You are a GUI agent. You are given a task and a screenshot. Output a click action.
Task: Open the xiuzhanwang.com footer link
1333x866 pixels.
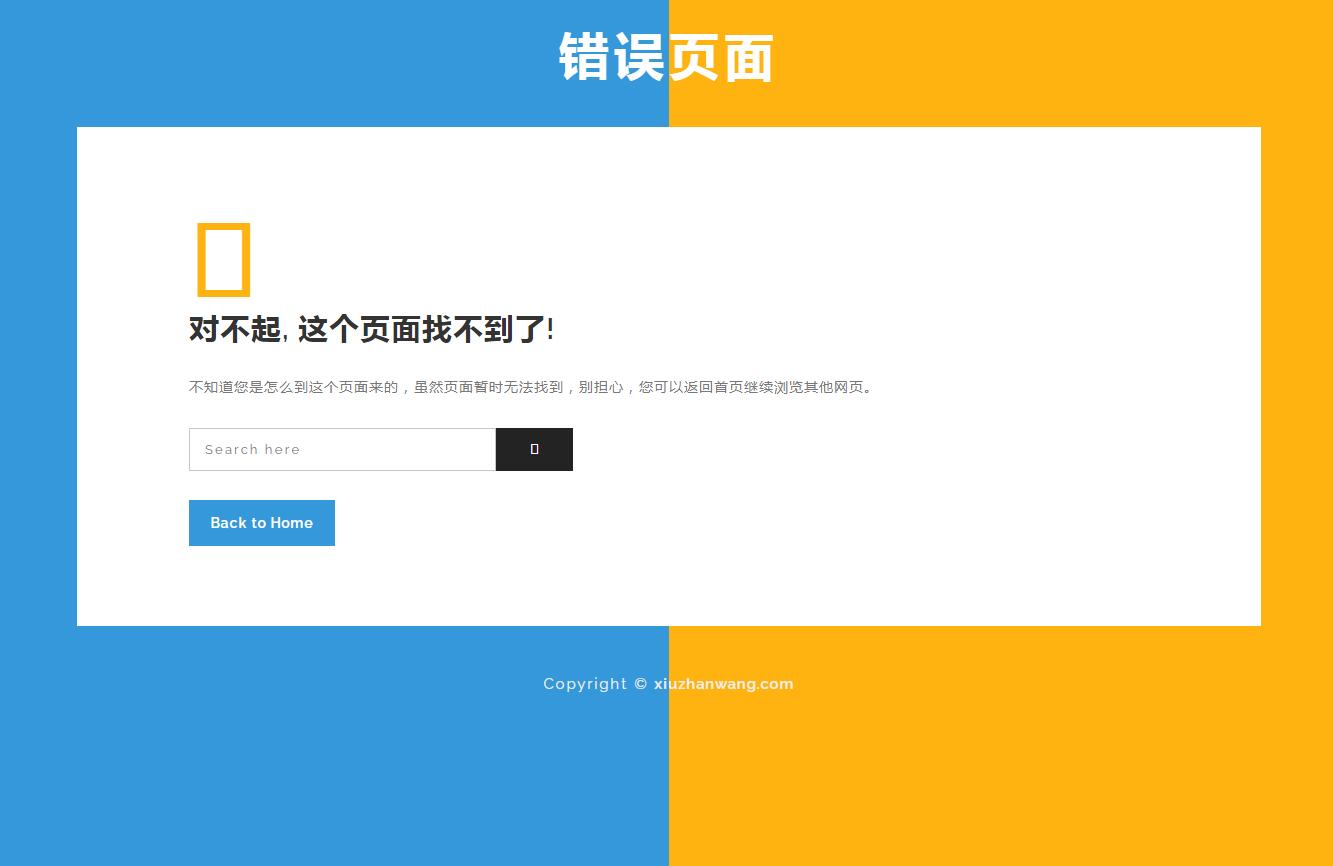click(x=723, y=684)
